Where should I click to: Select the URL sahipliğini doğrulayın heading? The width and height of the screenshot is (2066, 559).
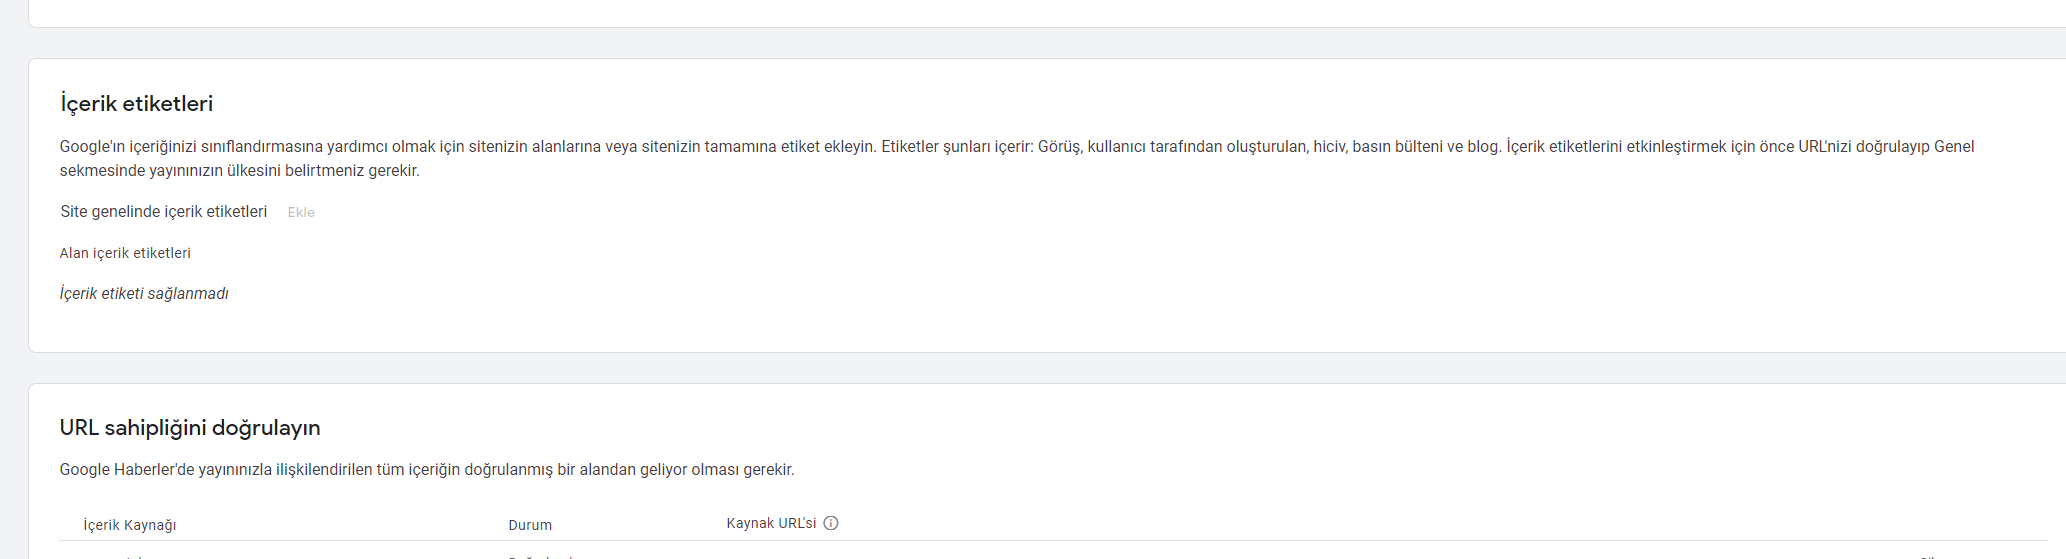190,428
